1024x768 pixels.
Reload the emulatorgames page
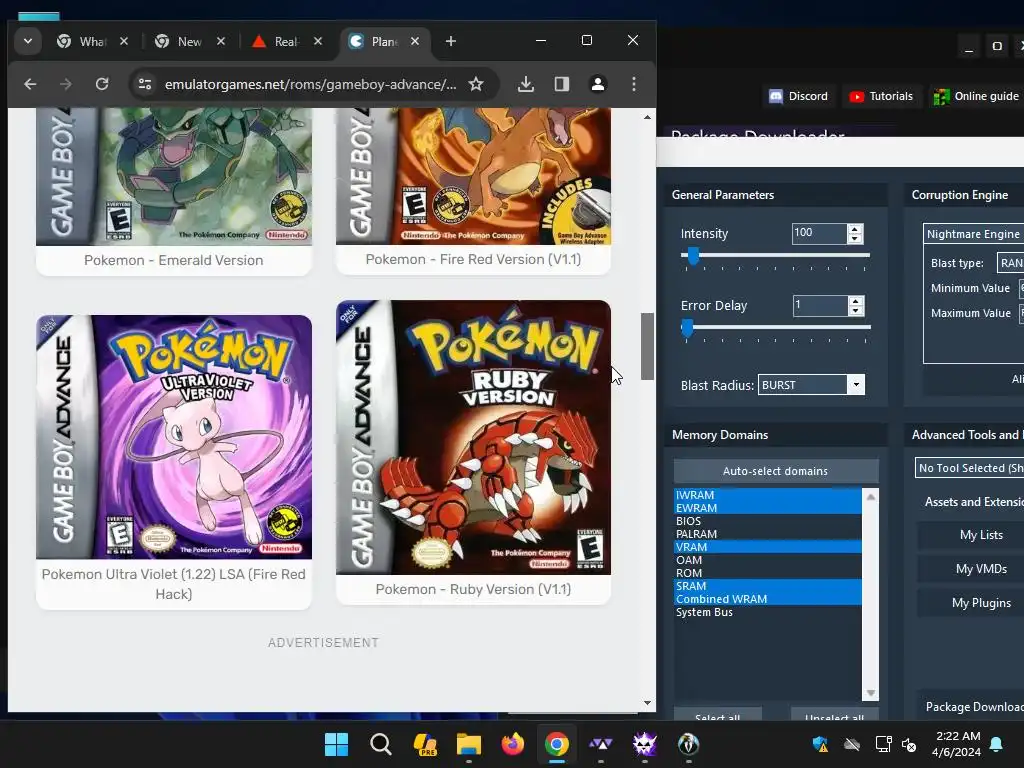(102, 84)
